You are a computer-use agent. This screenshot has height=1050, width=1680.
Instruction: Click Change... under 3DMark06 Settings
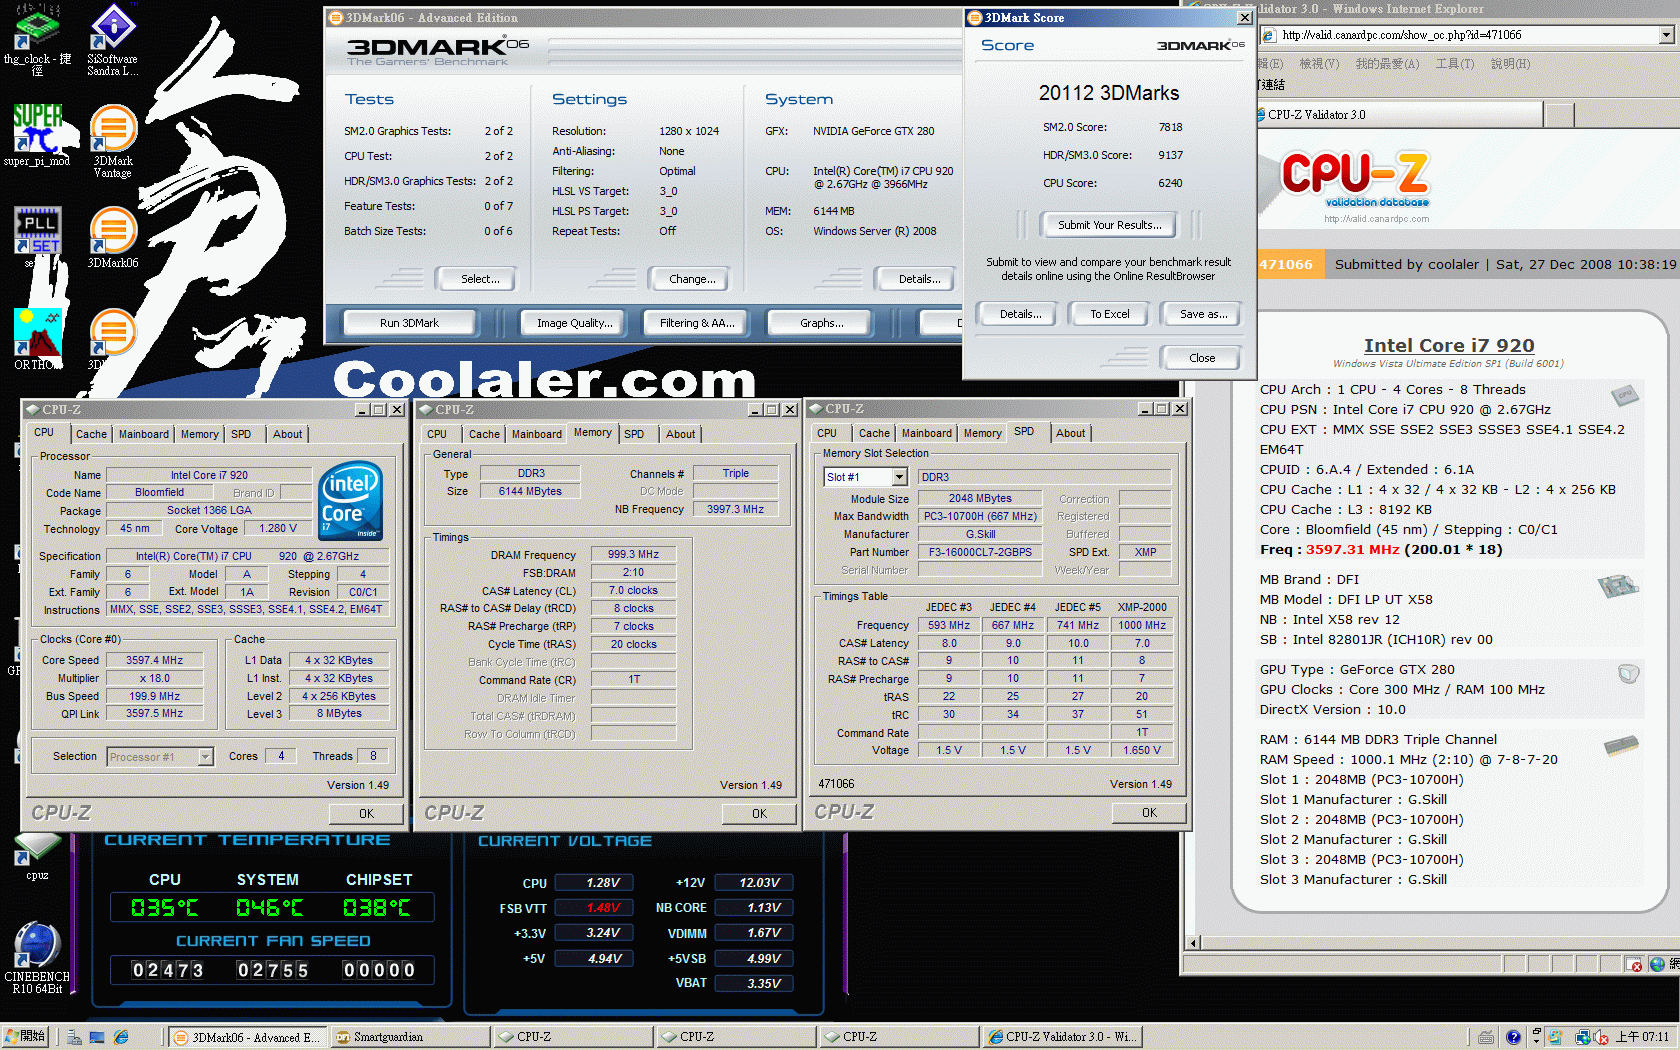(692, 279)
